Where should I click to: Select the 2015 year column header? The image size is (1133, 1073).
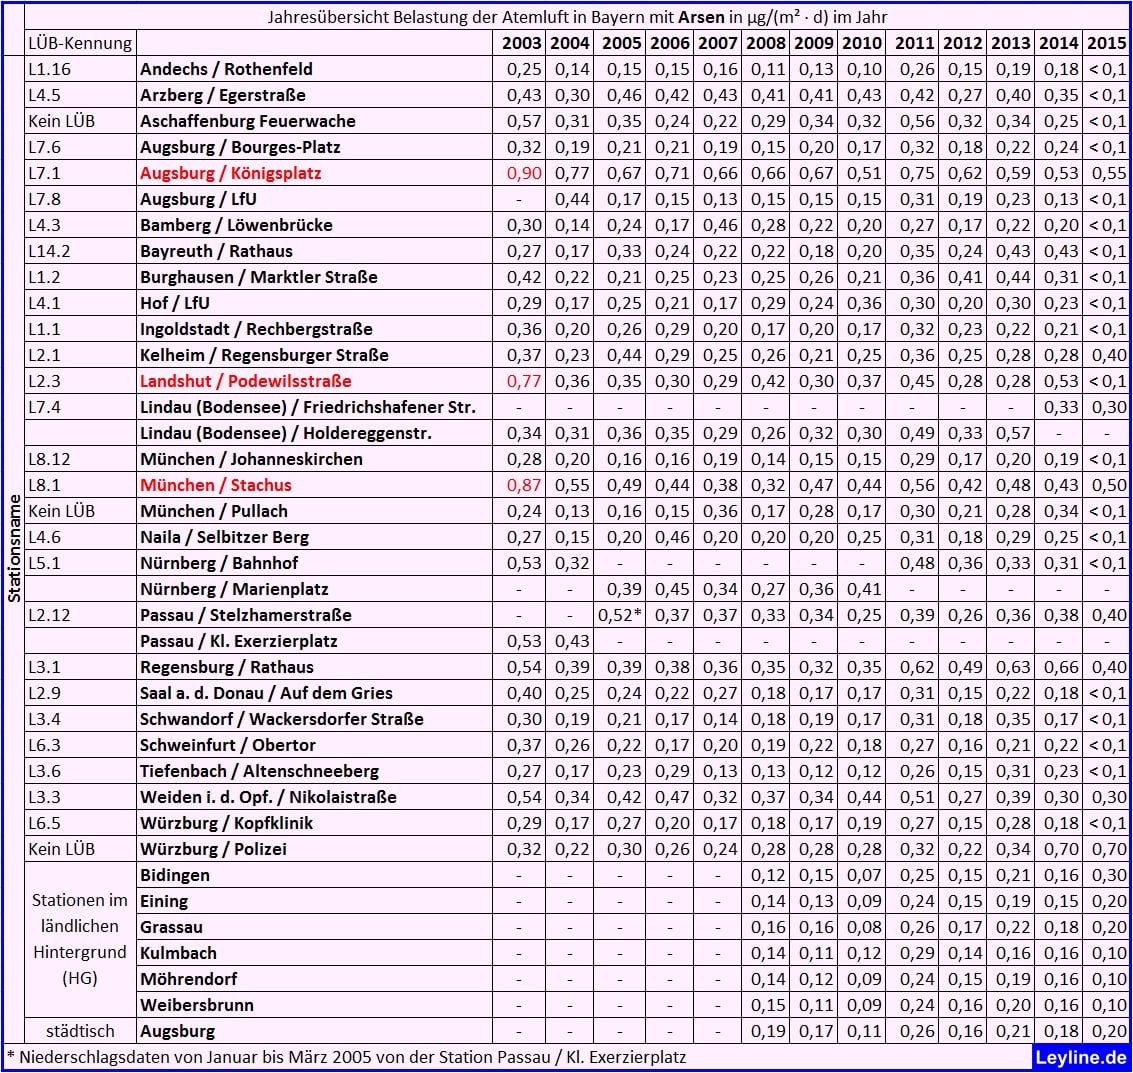[1106, 43]
